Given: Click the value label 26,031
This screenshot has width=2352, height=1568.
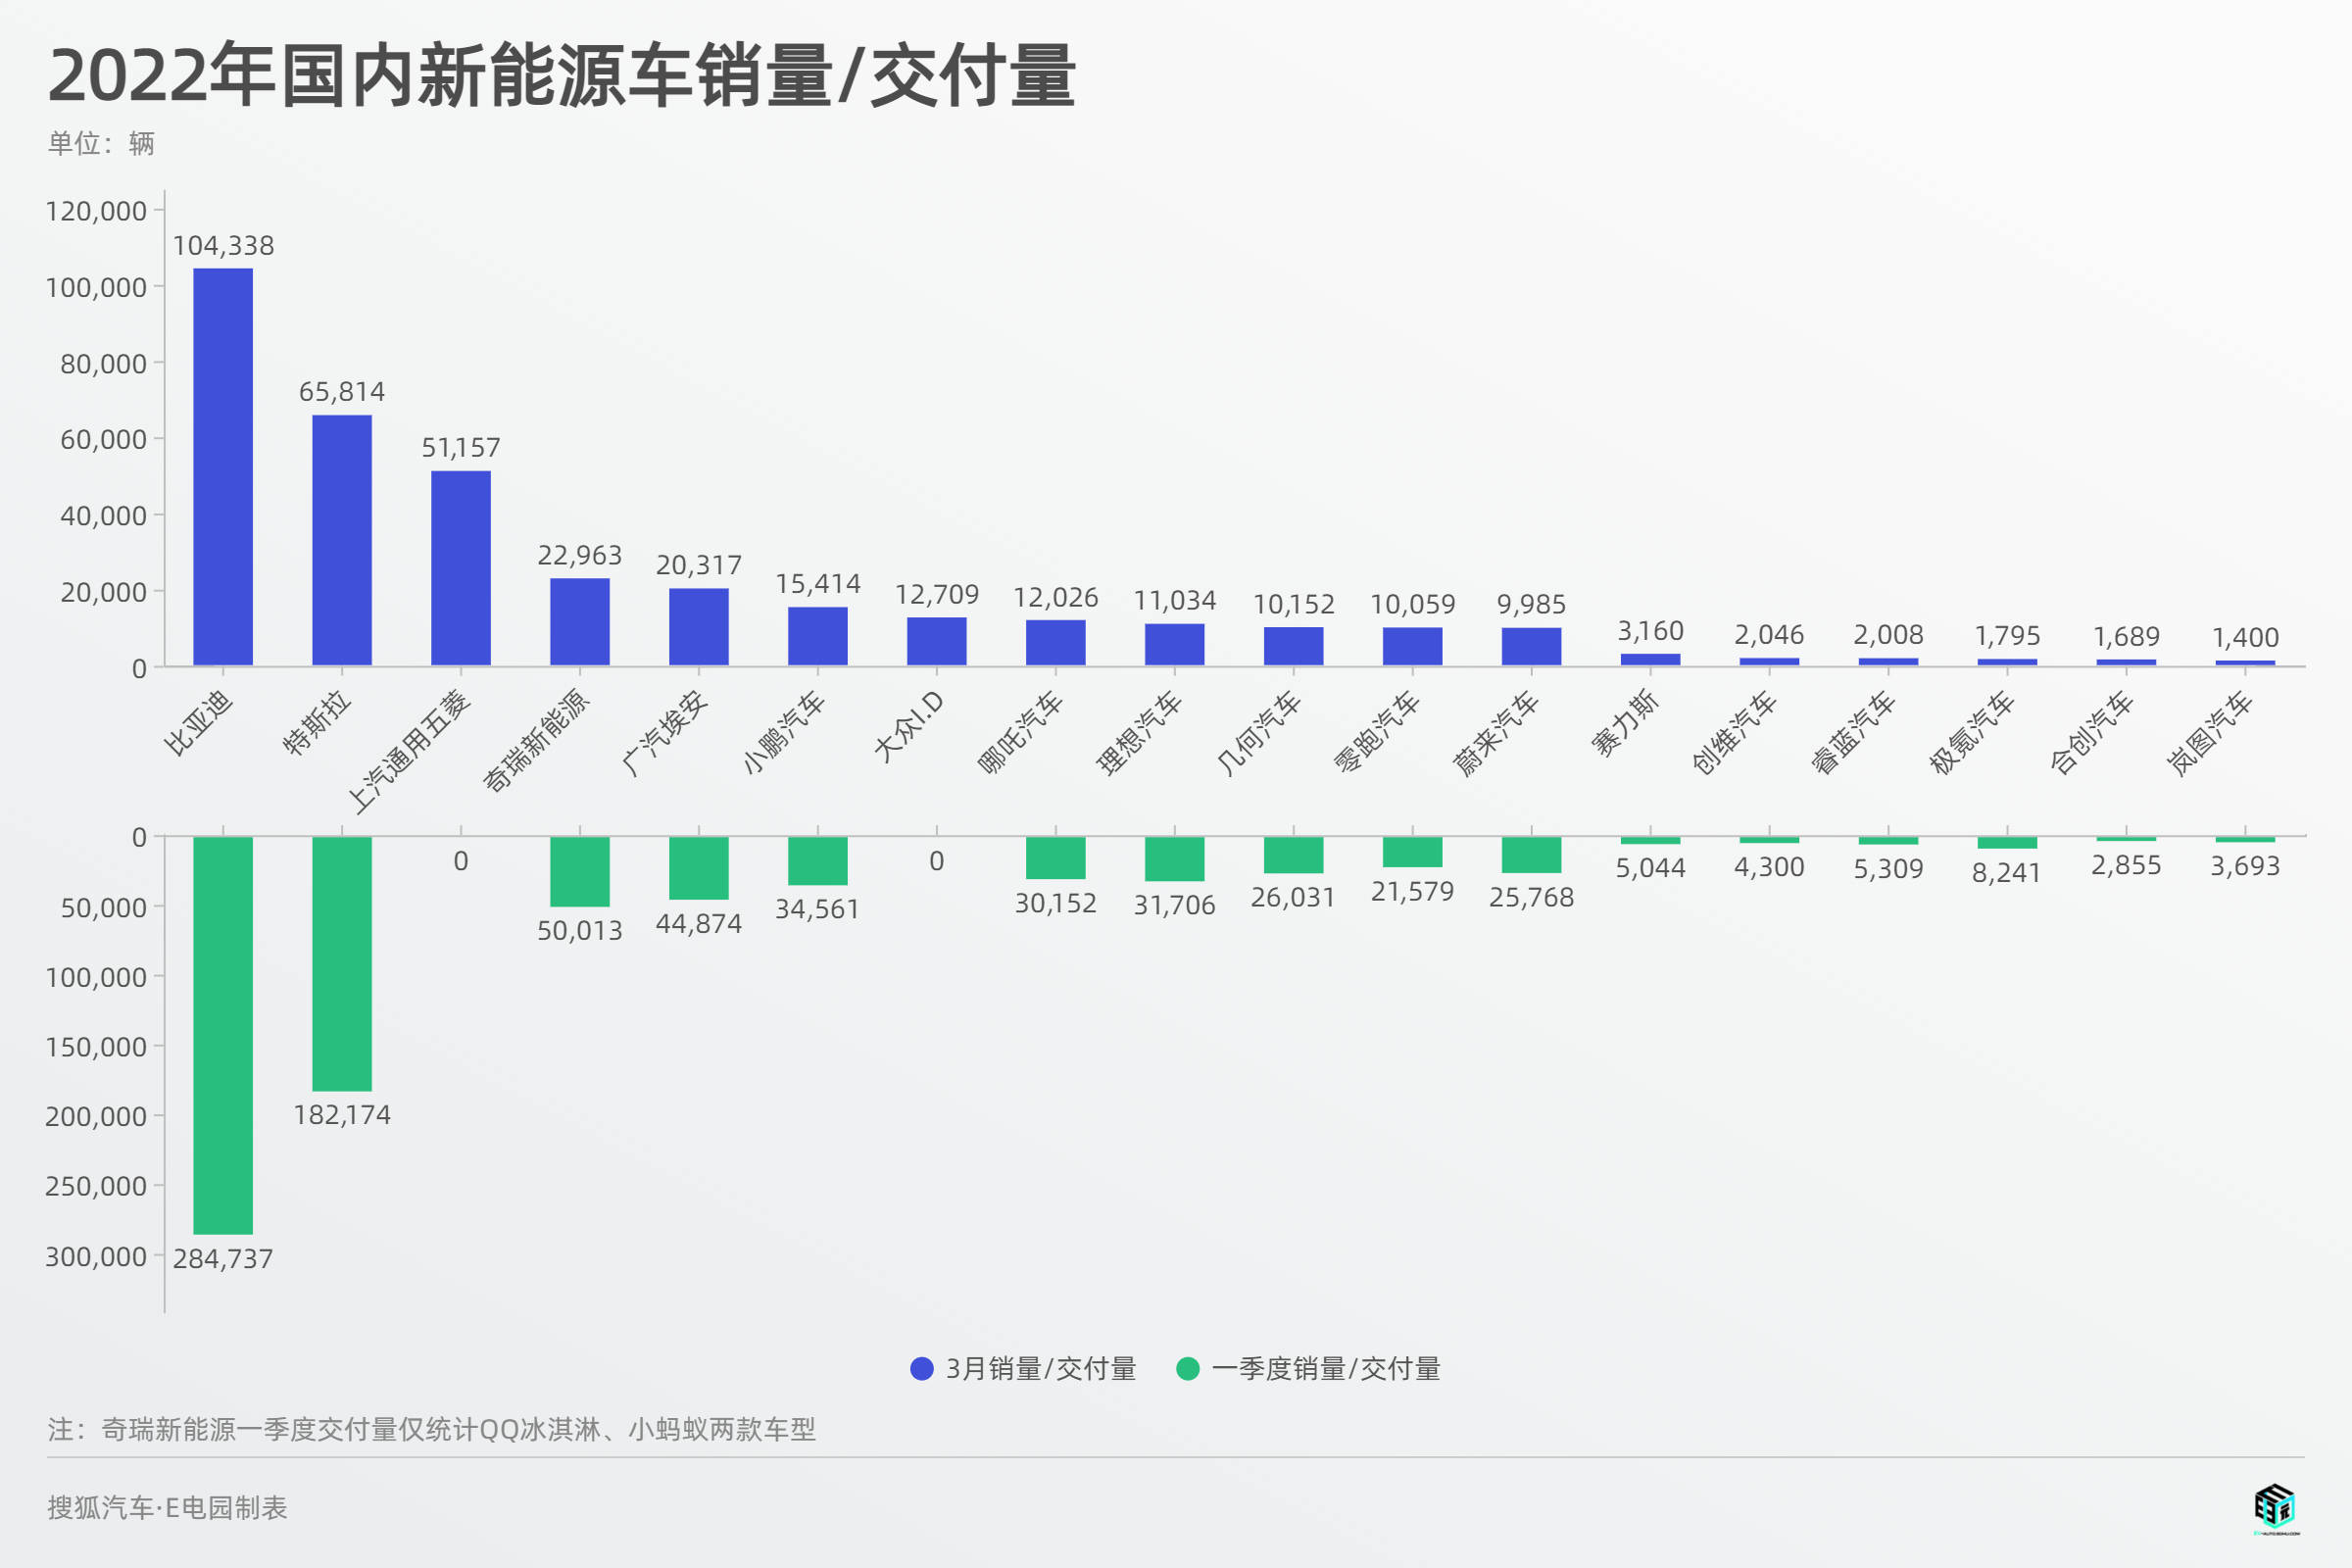Looking at the screenshot, I should 1294,898.
